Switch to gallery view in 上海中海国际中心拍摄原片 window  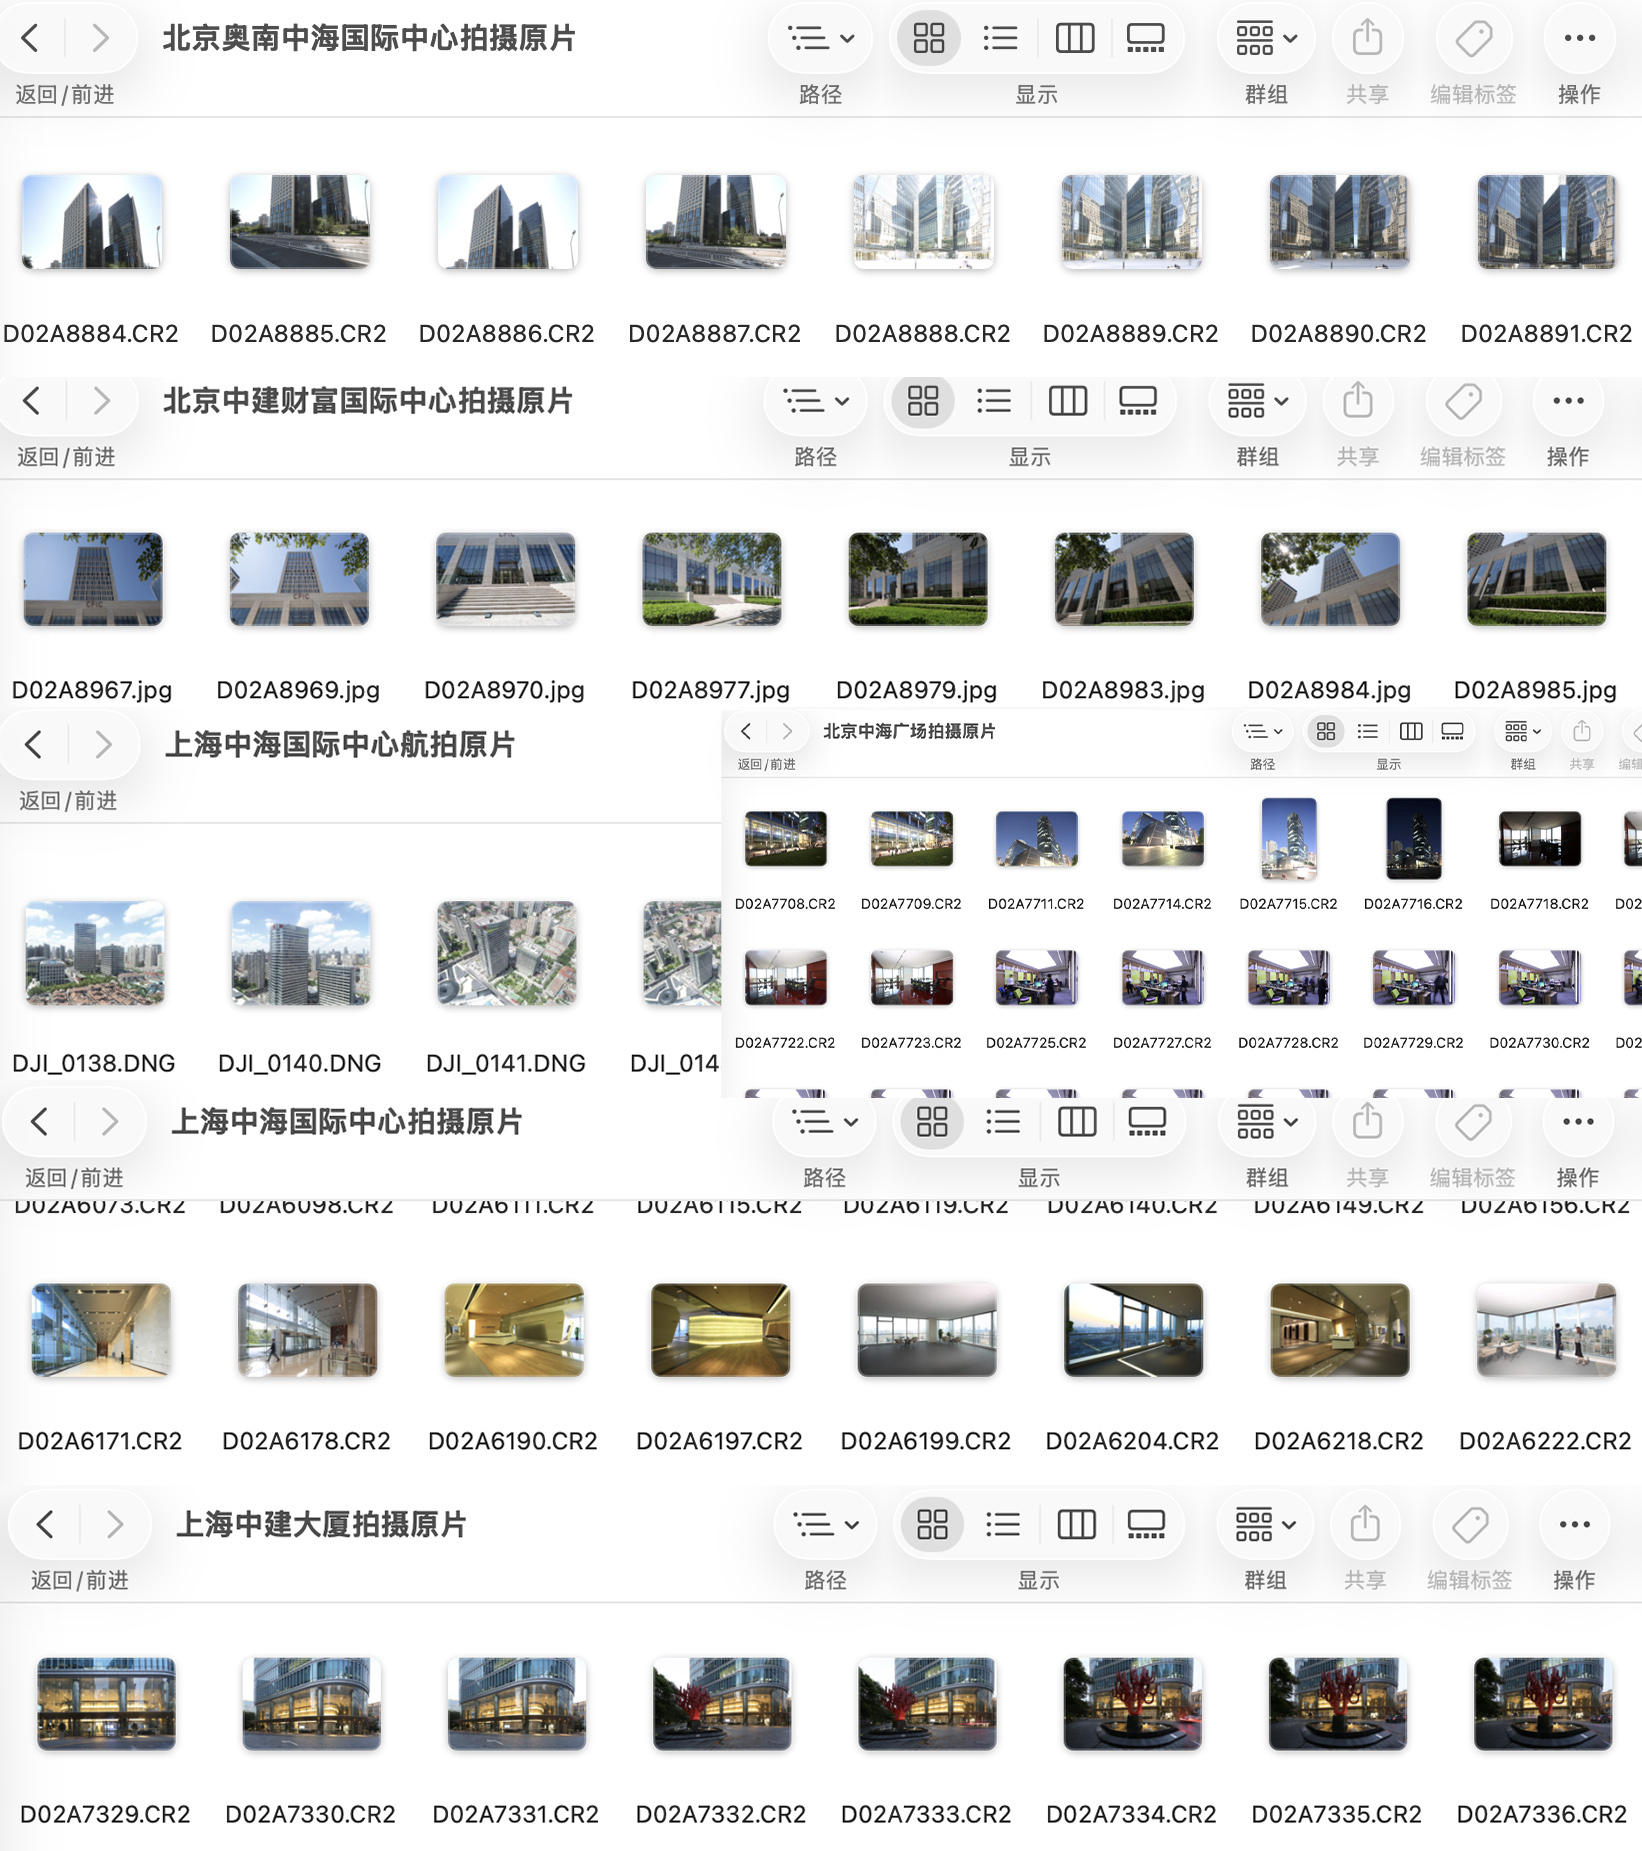point(1147,1122)
